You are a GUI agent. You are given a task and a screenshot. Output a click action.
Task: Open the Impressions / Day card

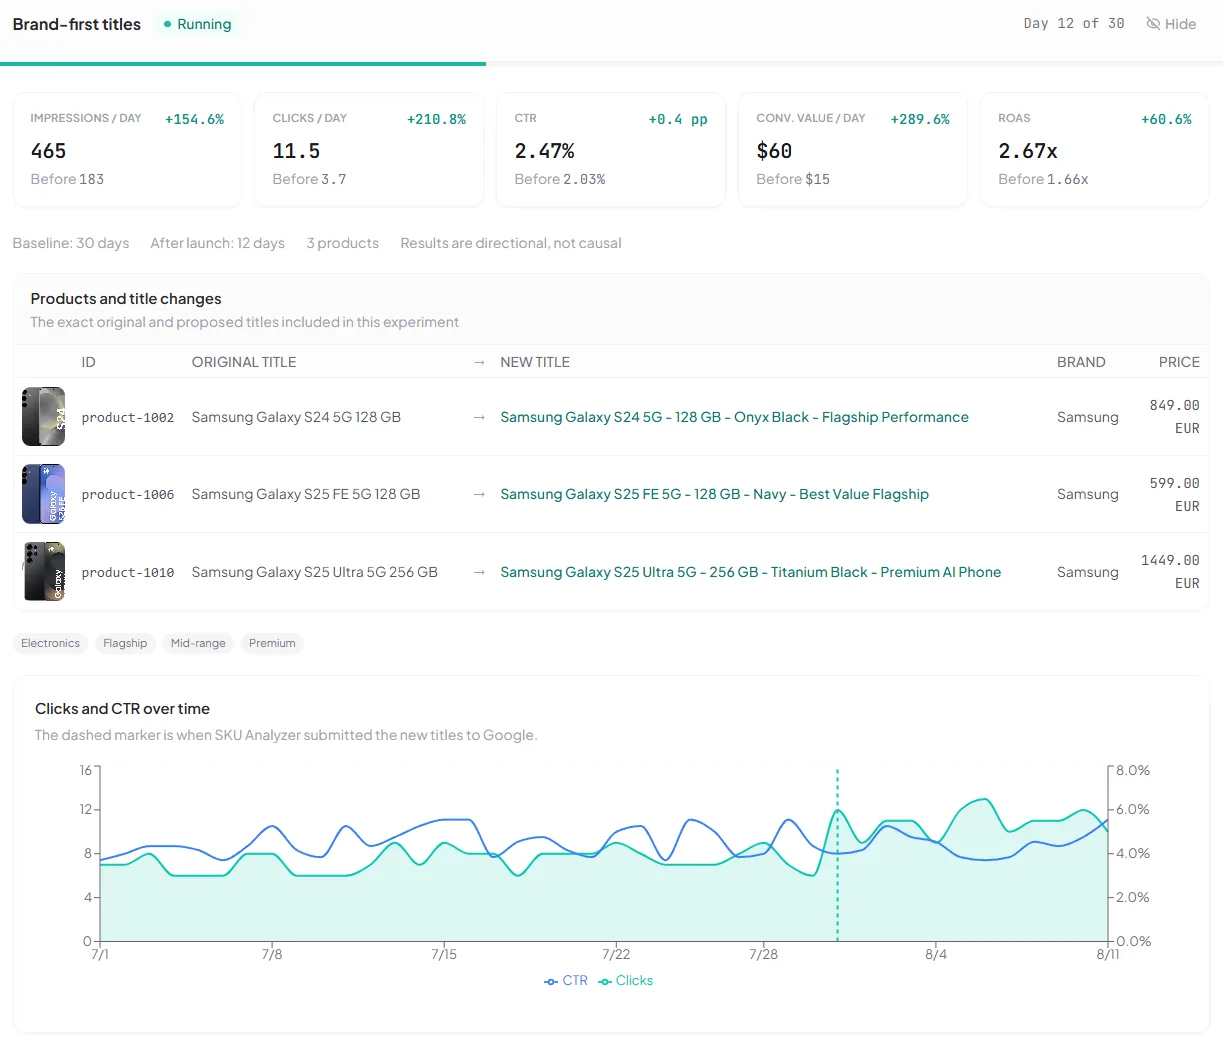pyautogui.click(x=127, y=150)
